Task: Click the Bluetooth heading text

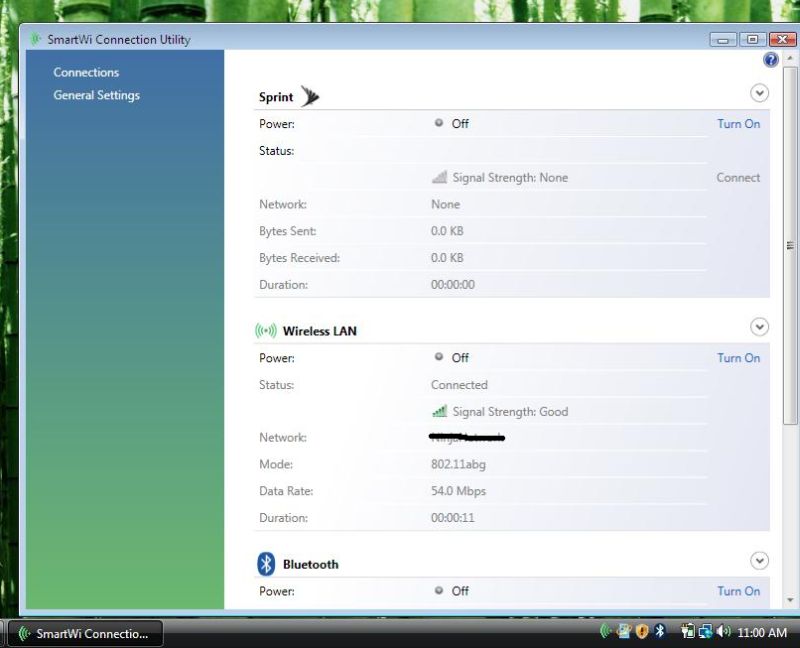Action: pos(311,564)
